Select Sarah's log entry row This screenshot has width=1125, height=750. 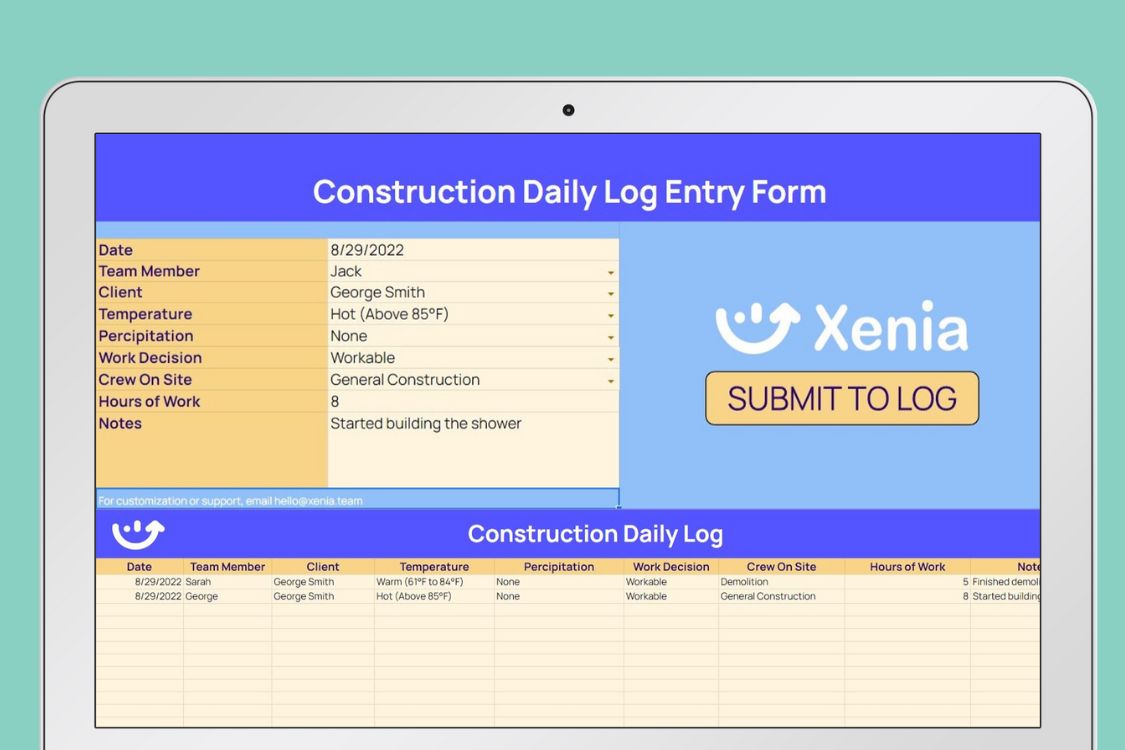point(400,581)
